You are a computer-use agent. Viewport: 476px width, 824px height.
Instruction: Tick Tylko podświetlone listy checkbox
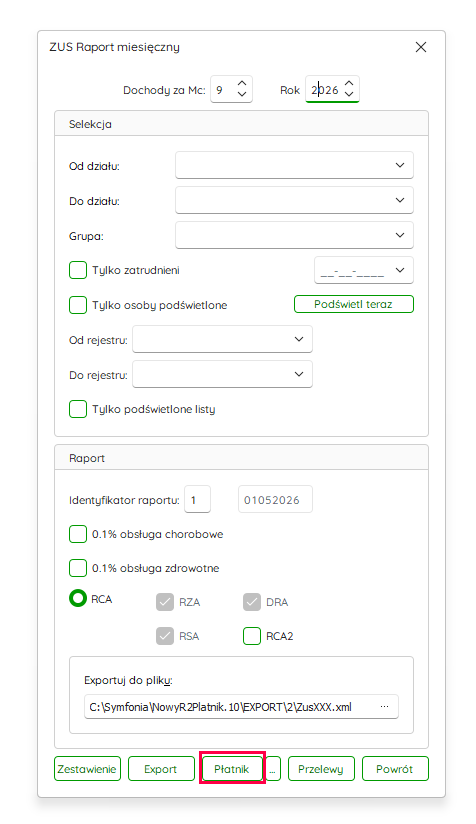tap(78, 409)
